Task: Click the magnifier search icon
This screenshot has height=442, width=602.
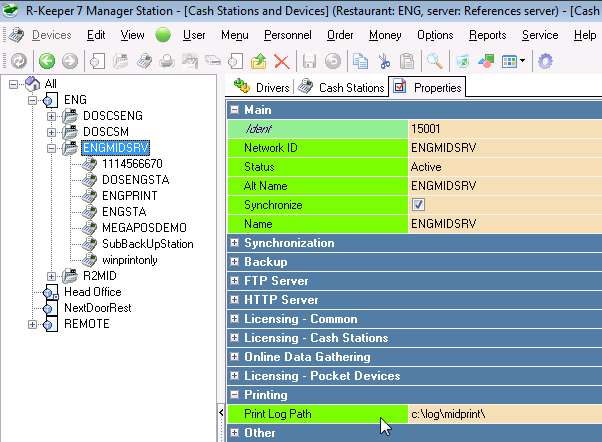Action: (435, 61)
